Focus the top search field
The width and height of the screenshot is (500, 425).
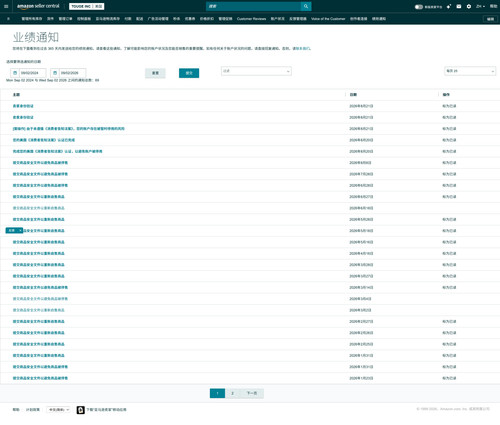pos(253,6)
